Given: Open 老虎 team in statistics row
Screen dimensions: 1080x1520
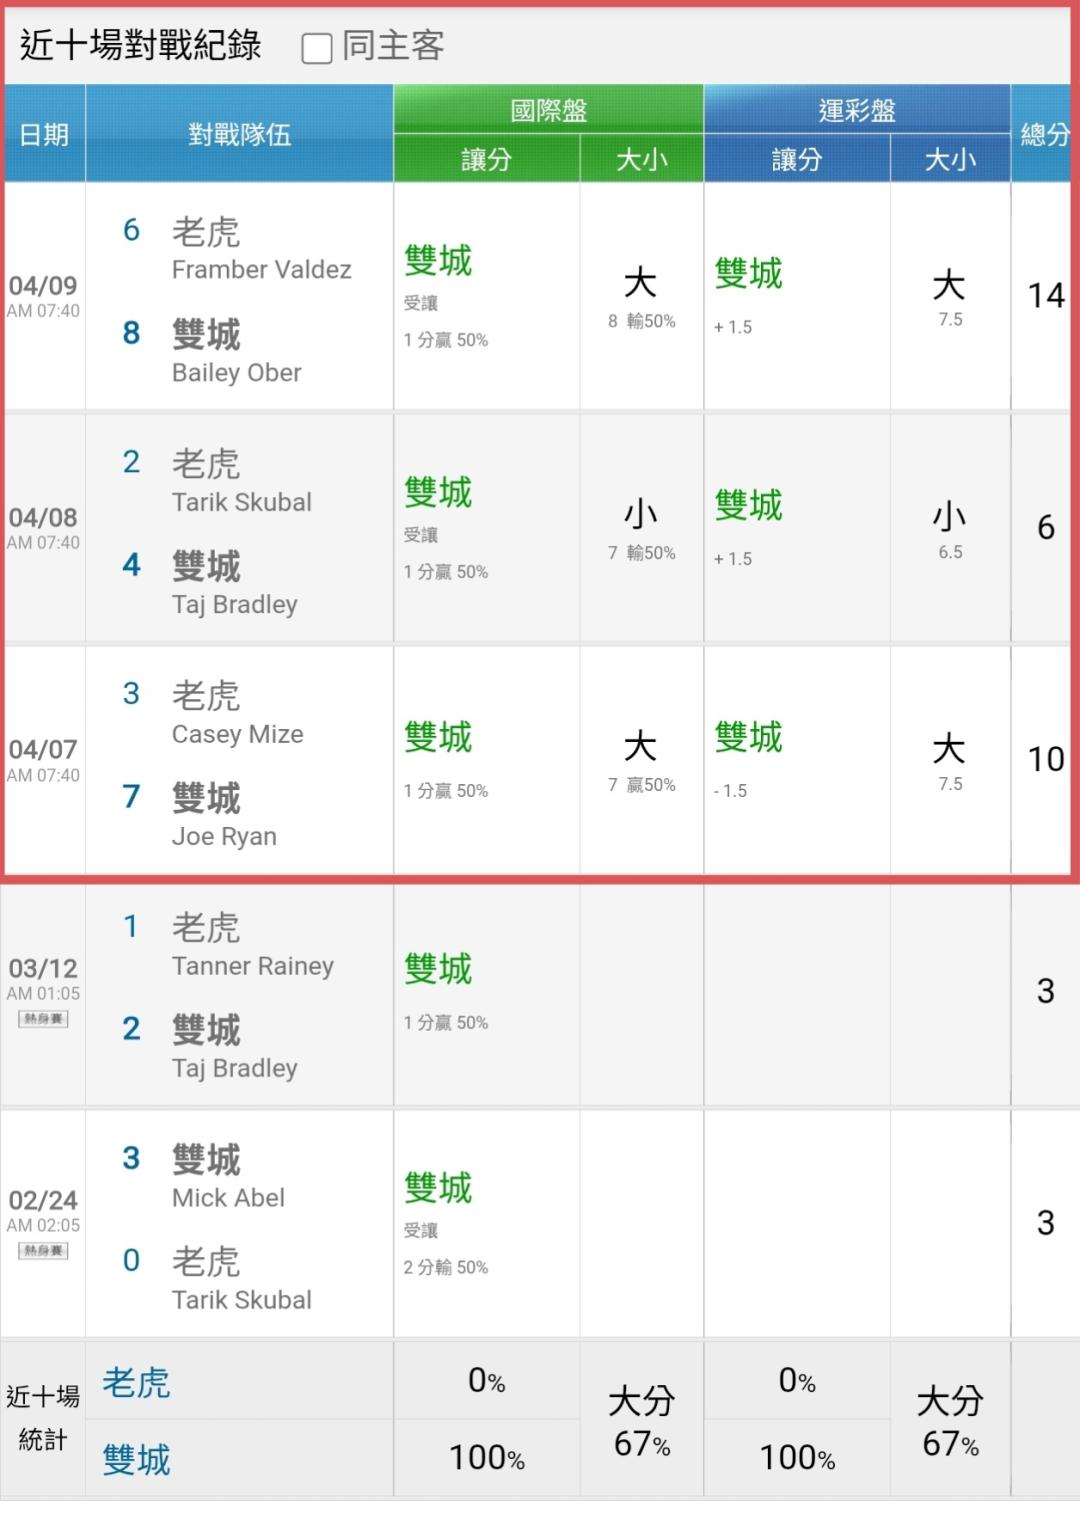Looking at the screenshot, I should point(137,1383).
